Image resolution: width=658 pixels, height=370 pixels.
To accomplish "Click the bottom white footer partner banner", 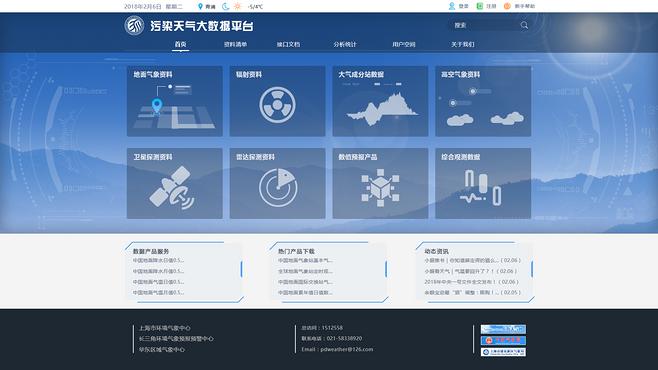I will (x=503, y=352).
